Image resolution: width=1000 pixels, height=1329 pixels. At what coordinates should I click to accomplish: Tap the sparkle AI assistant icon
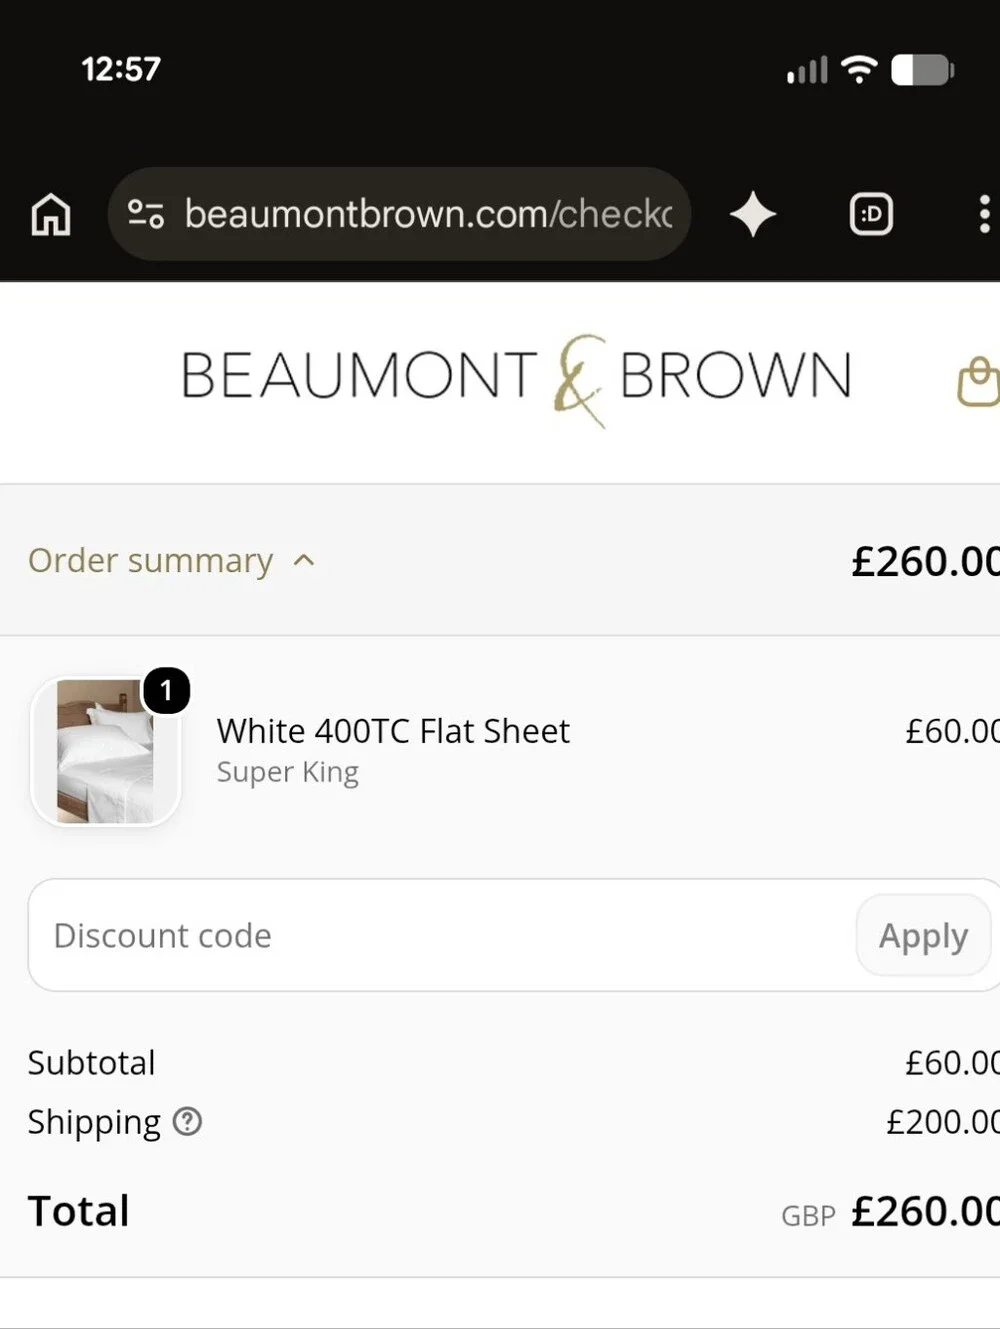(753, 214)
